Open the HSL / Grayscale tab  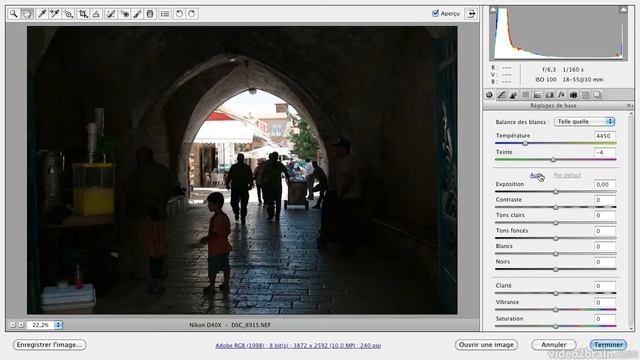(526, 95)
